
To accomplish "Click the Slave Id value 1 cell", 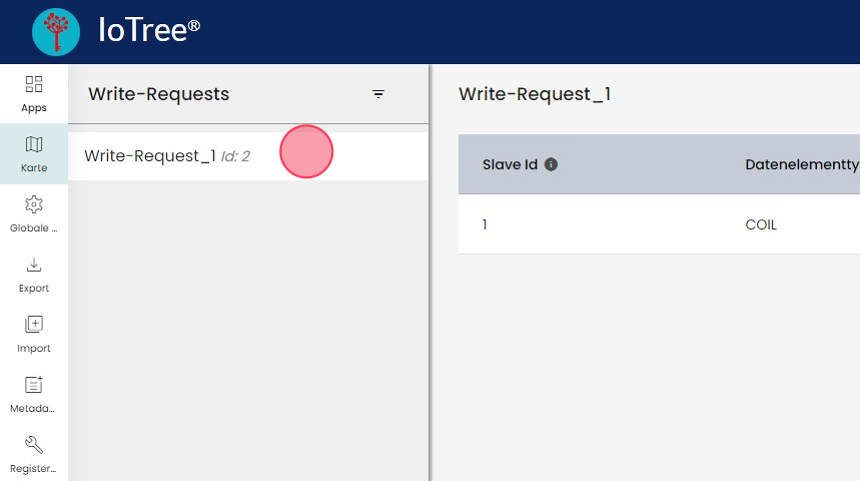I will click(485, 224).
